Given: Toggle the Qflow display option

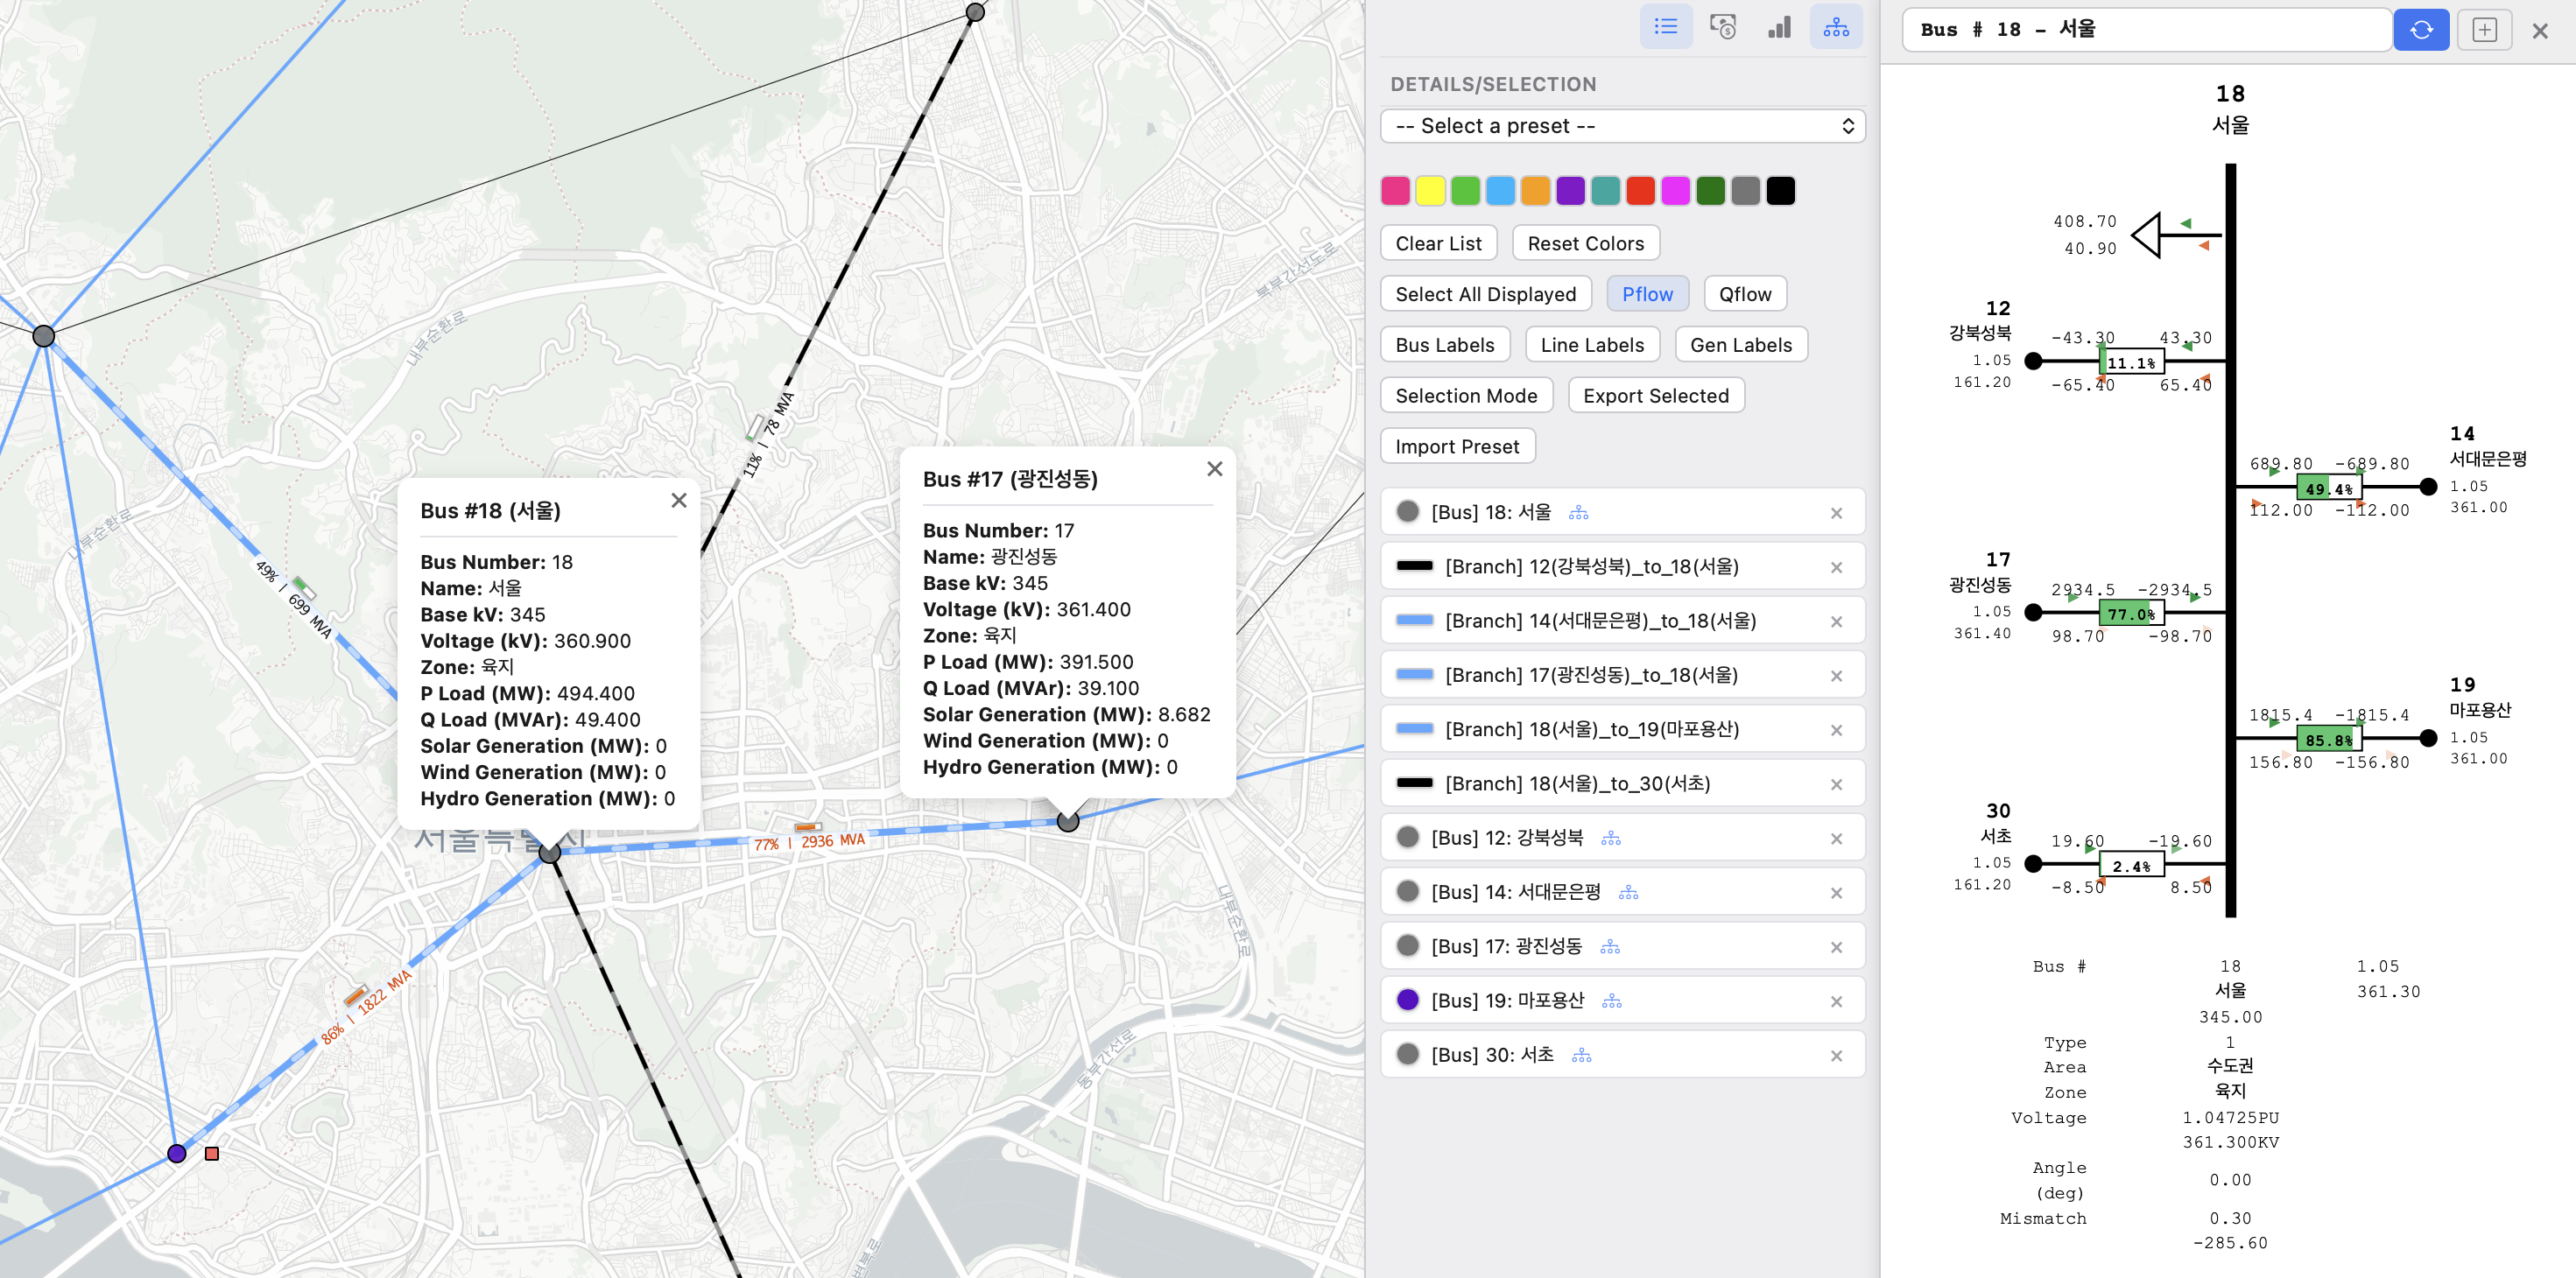Looking at the screenshot, I should click(x=1744, y=294).
